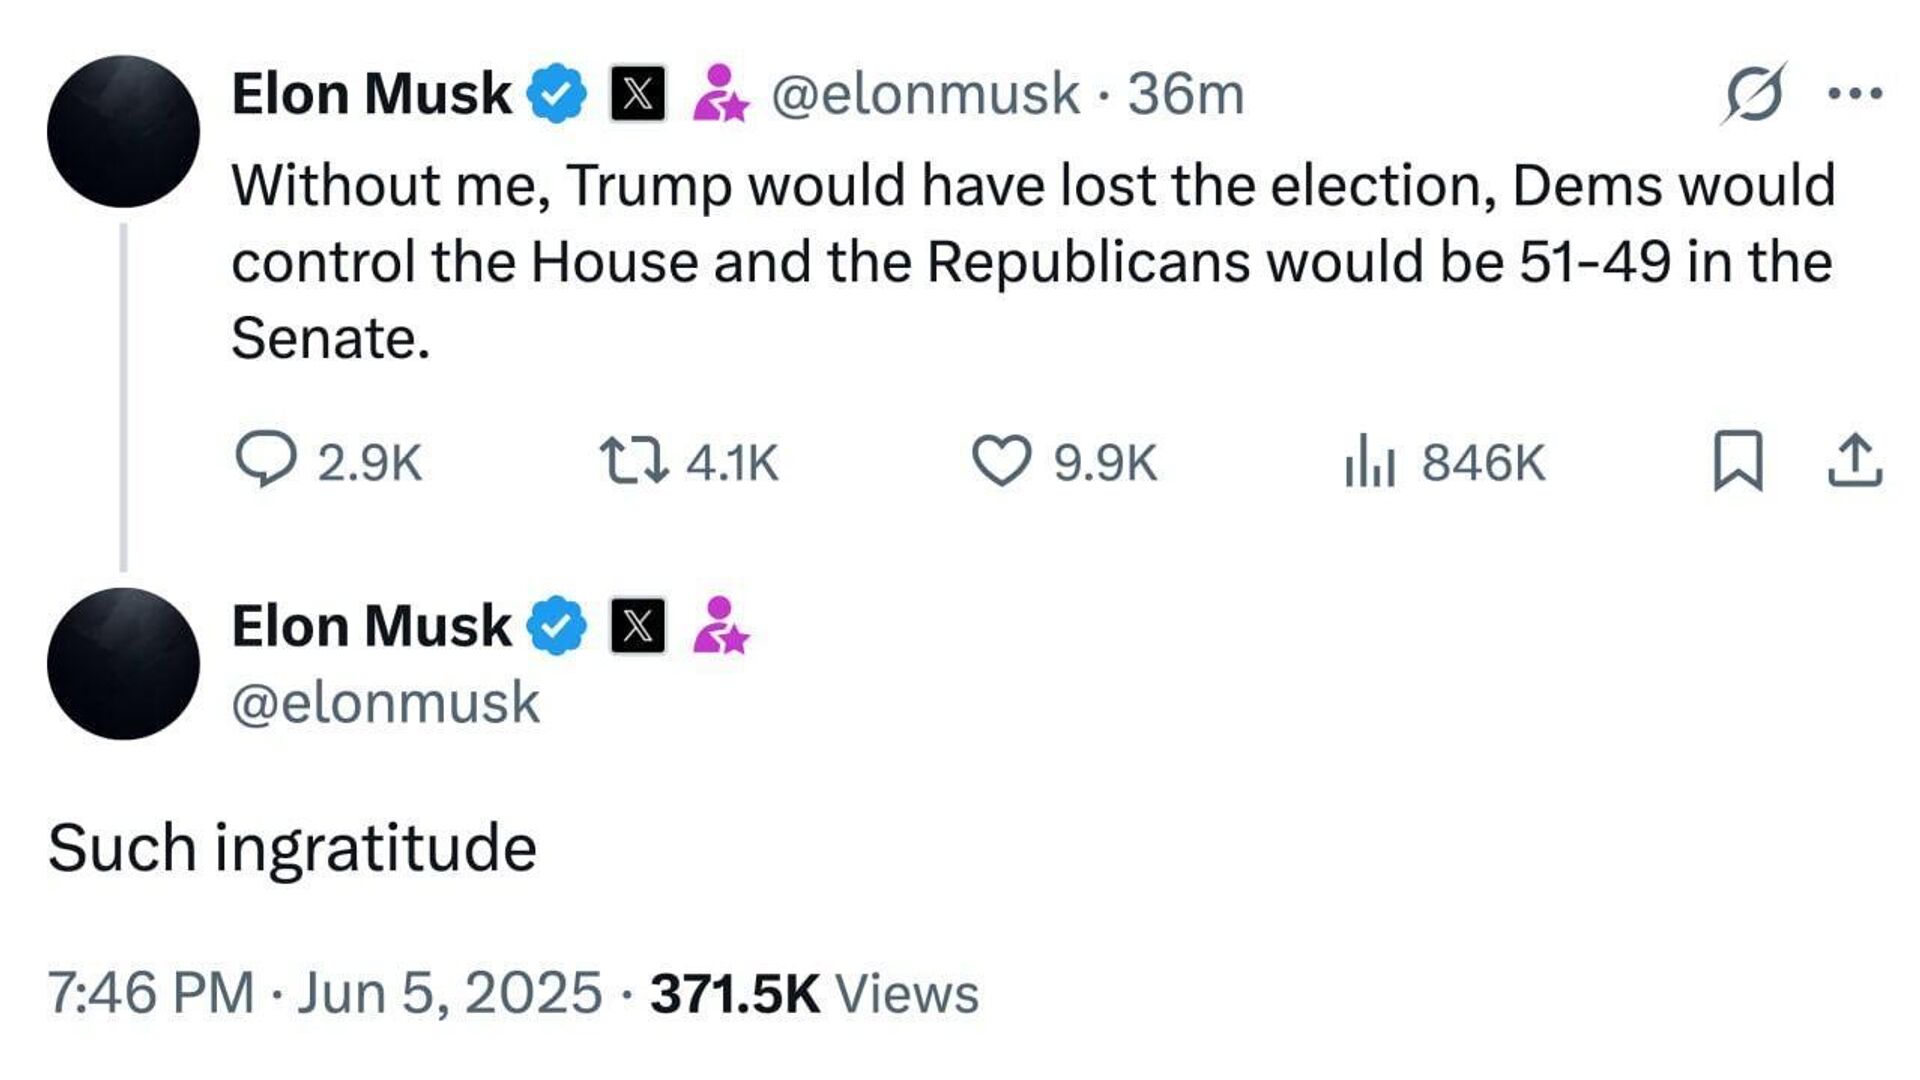The image size is (1920, 1080).
Task: Open the three-dot more options menu
Action: (1855, 94)
